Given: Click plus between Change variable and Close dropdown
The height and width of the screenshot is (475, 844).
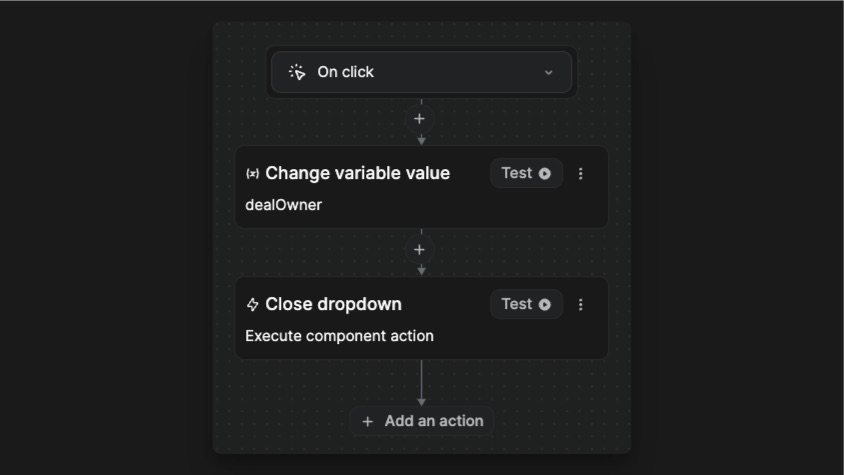Looking at the screenshot, I should pos(420,249).
